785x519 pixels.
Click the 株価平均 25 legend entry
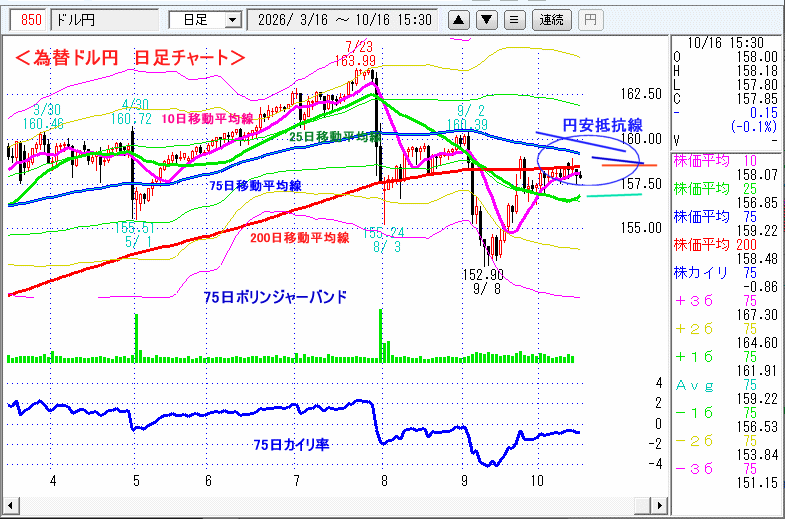pyautogui.click(x=715, y=189)
